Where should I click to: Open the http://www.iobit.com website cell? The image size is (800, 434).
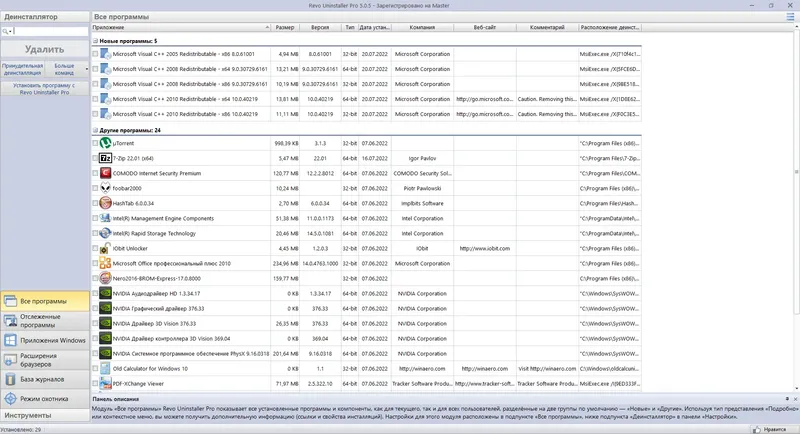point(484,248)
